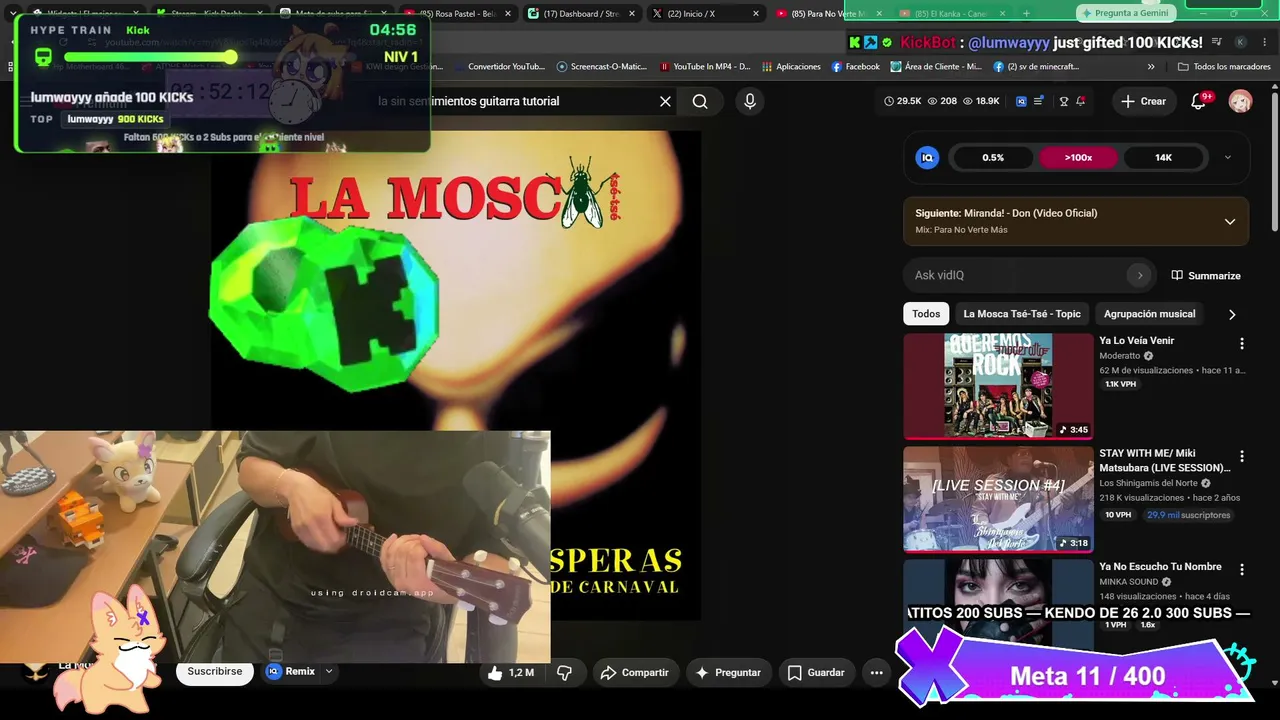Expand the Siguiente: Miranda! - Don mix panel

[x=1230, y=222]
